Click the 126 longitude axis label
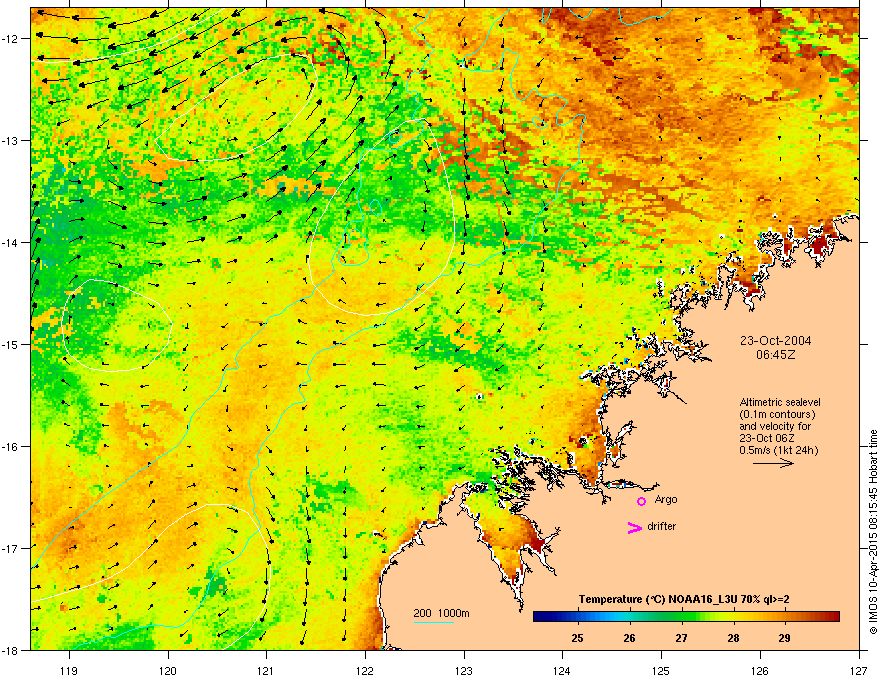Viewport: 880px width, 680px height. point(760,670)
